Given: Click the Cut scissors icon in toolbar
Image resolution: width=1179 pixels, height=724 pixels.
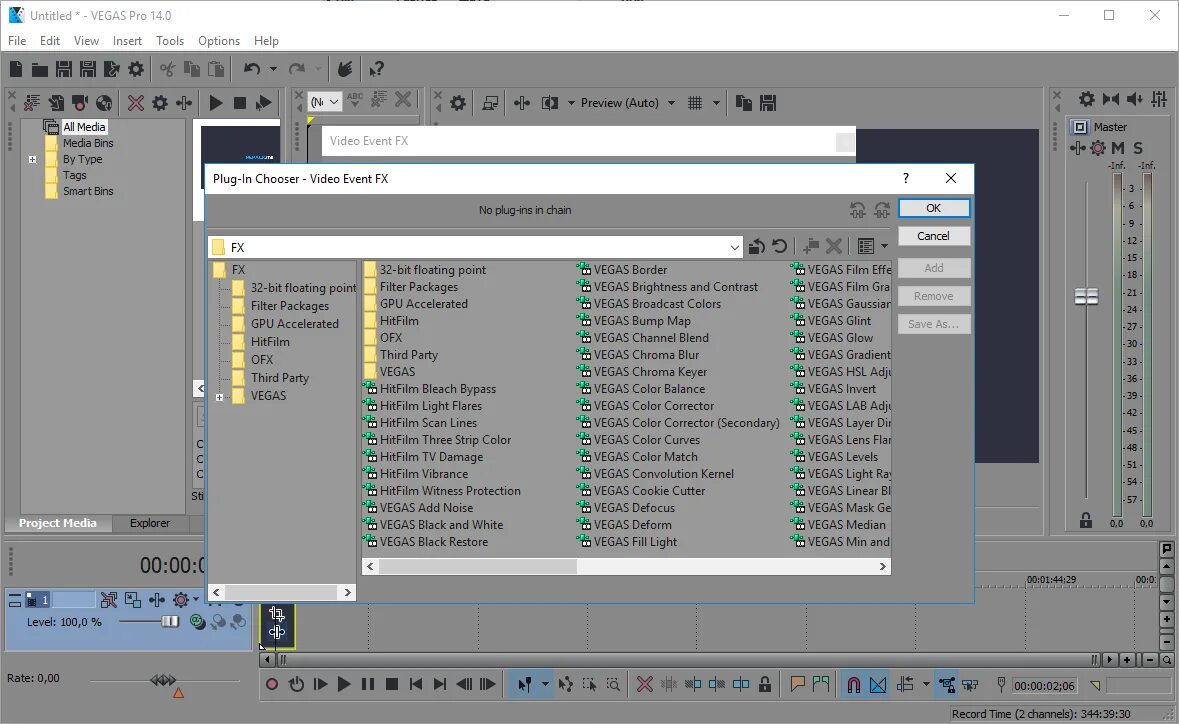Looking at the screenshot, I should pyautogui.click(x=168, y=69).
